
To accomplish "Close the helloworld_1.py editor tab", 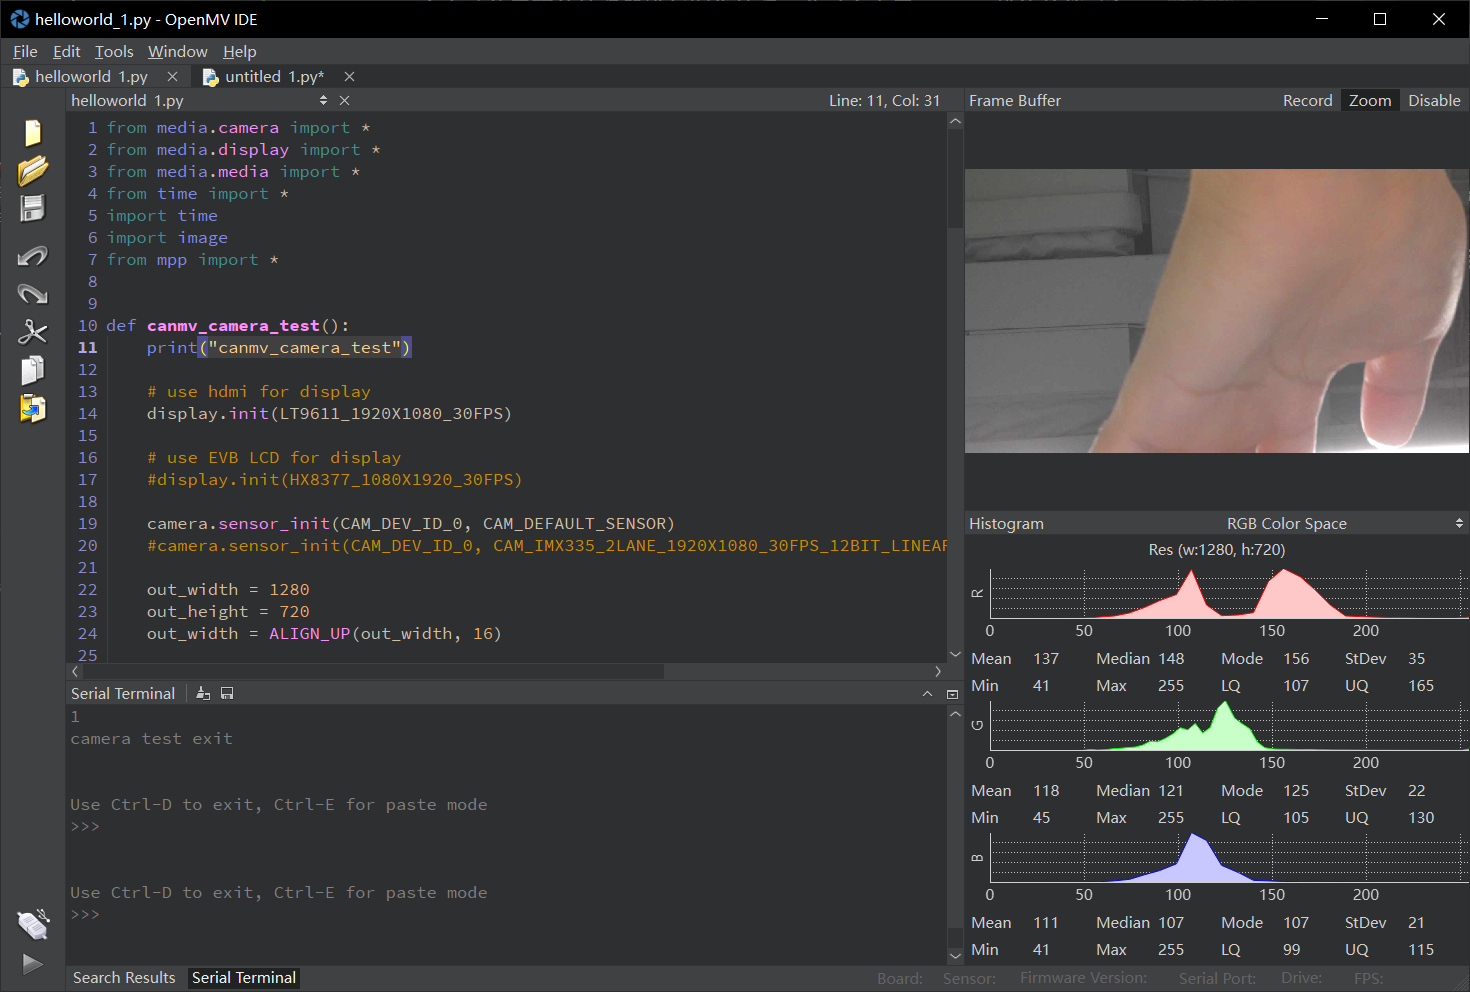I will pos(172,77).
